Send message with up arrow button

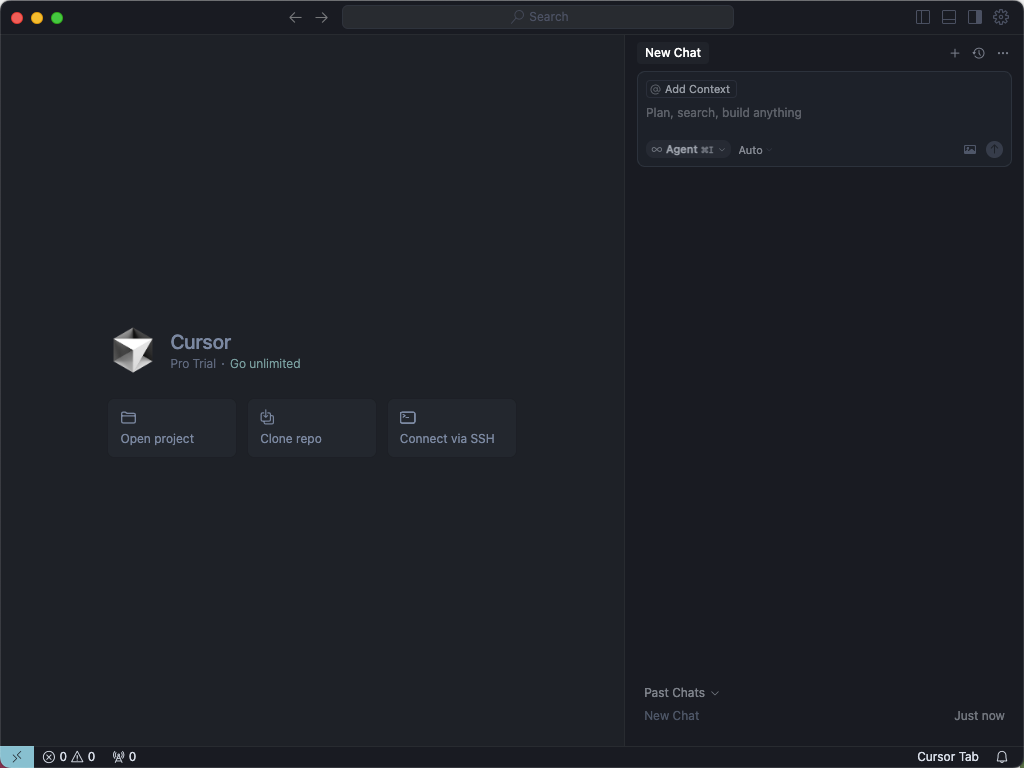(994, 150)
